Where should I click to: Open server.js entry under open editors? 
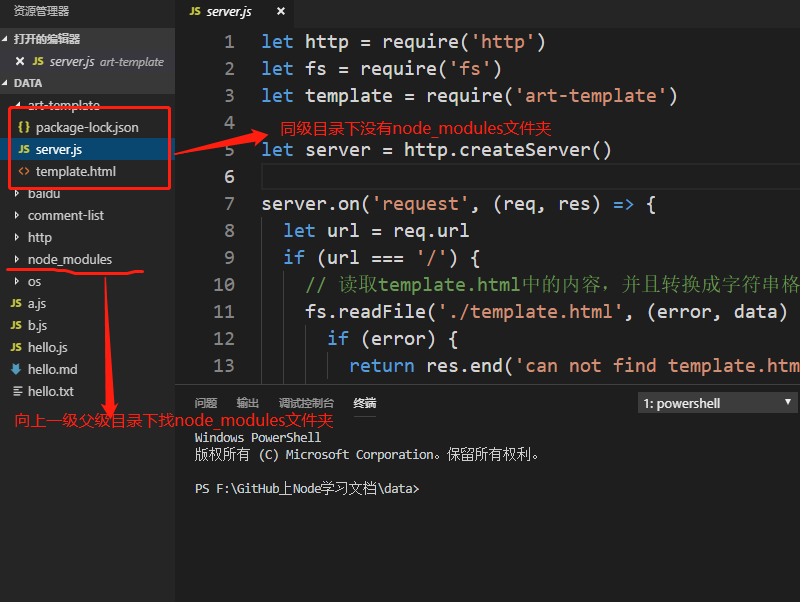point(87,62)
